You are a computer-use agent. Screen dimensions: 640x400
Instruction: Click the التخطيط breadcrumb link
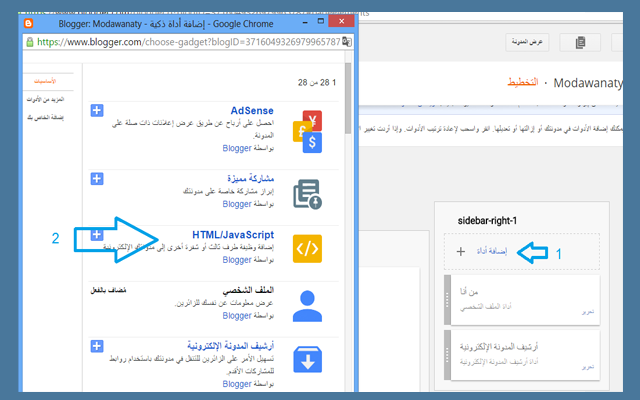pyautogui.click(x=523, y=82)
